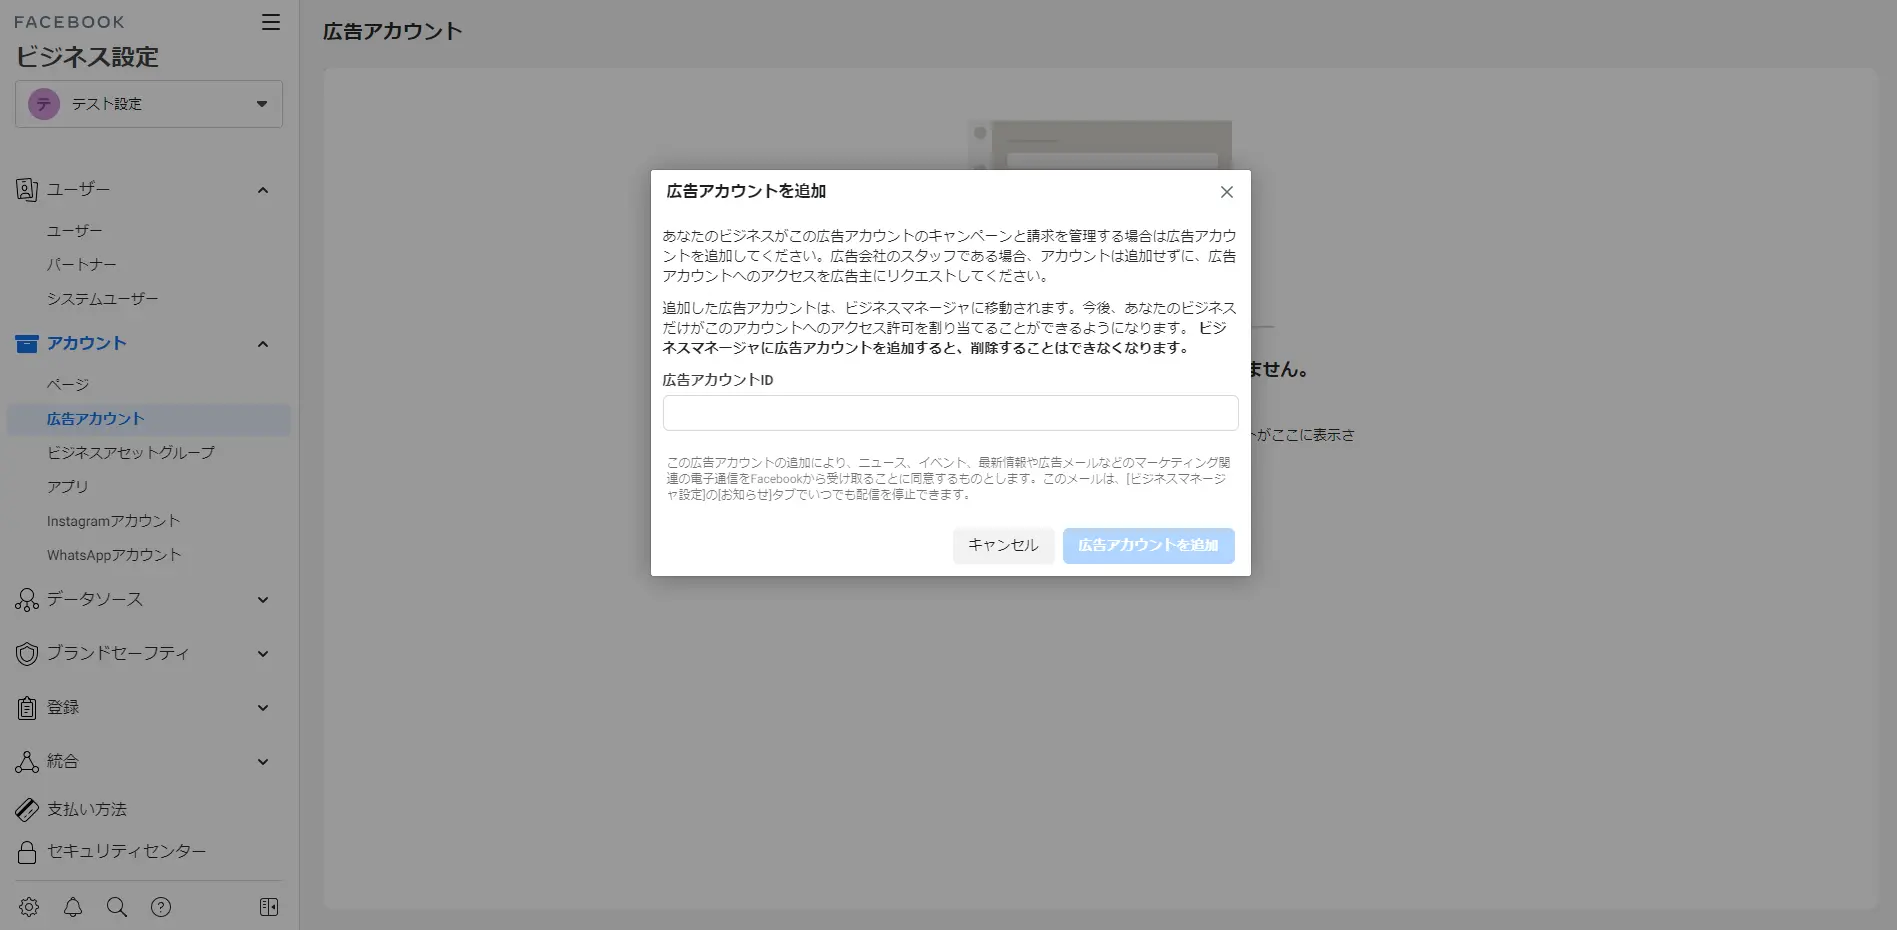This screenshot has height=930, width=1897.
Task: Click the search magnifier icon in sidebar footer
Action: pos(117,907)
